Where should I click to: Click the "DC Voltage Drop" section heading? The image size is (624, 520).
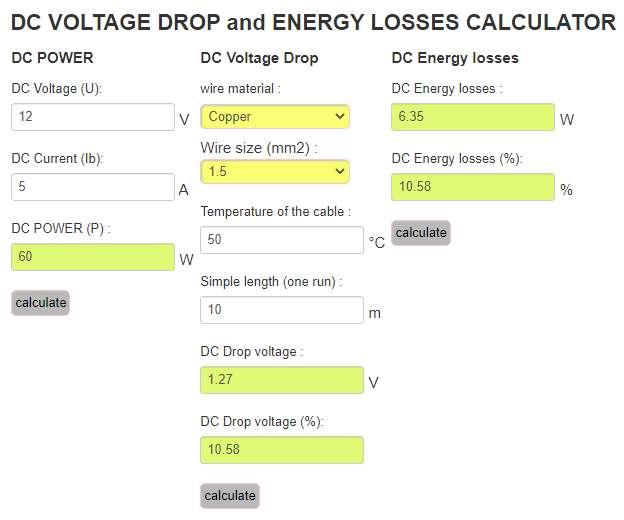(259, 58)
